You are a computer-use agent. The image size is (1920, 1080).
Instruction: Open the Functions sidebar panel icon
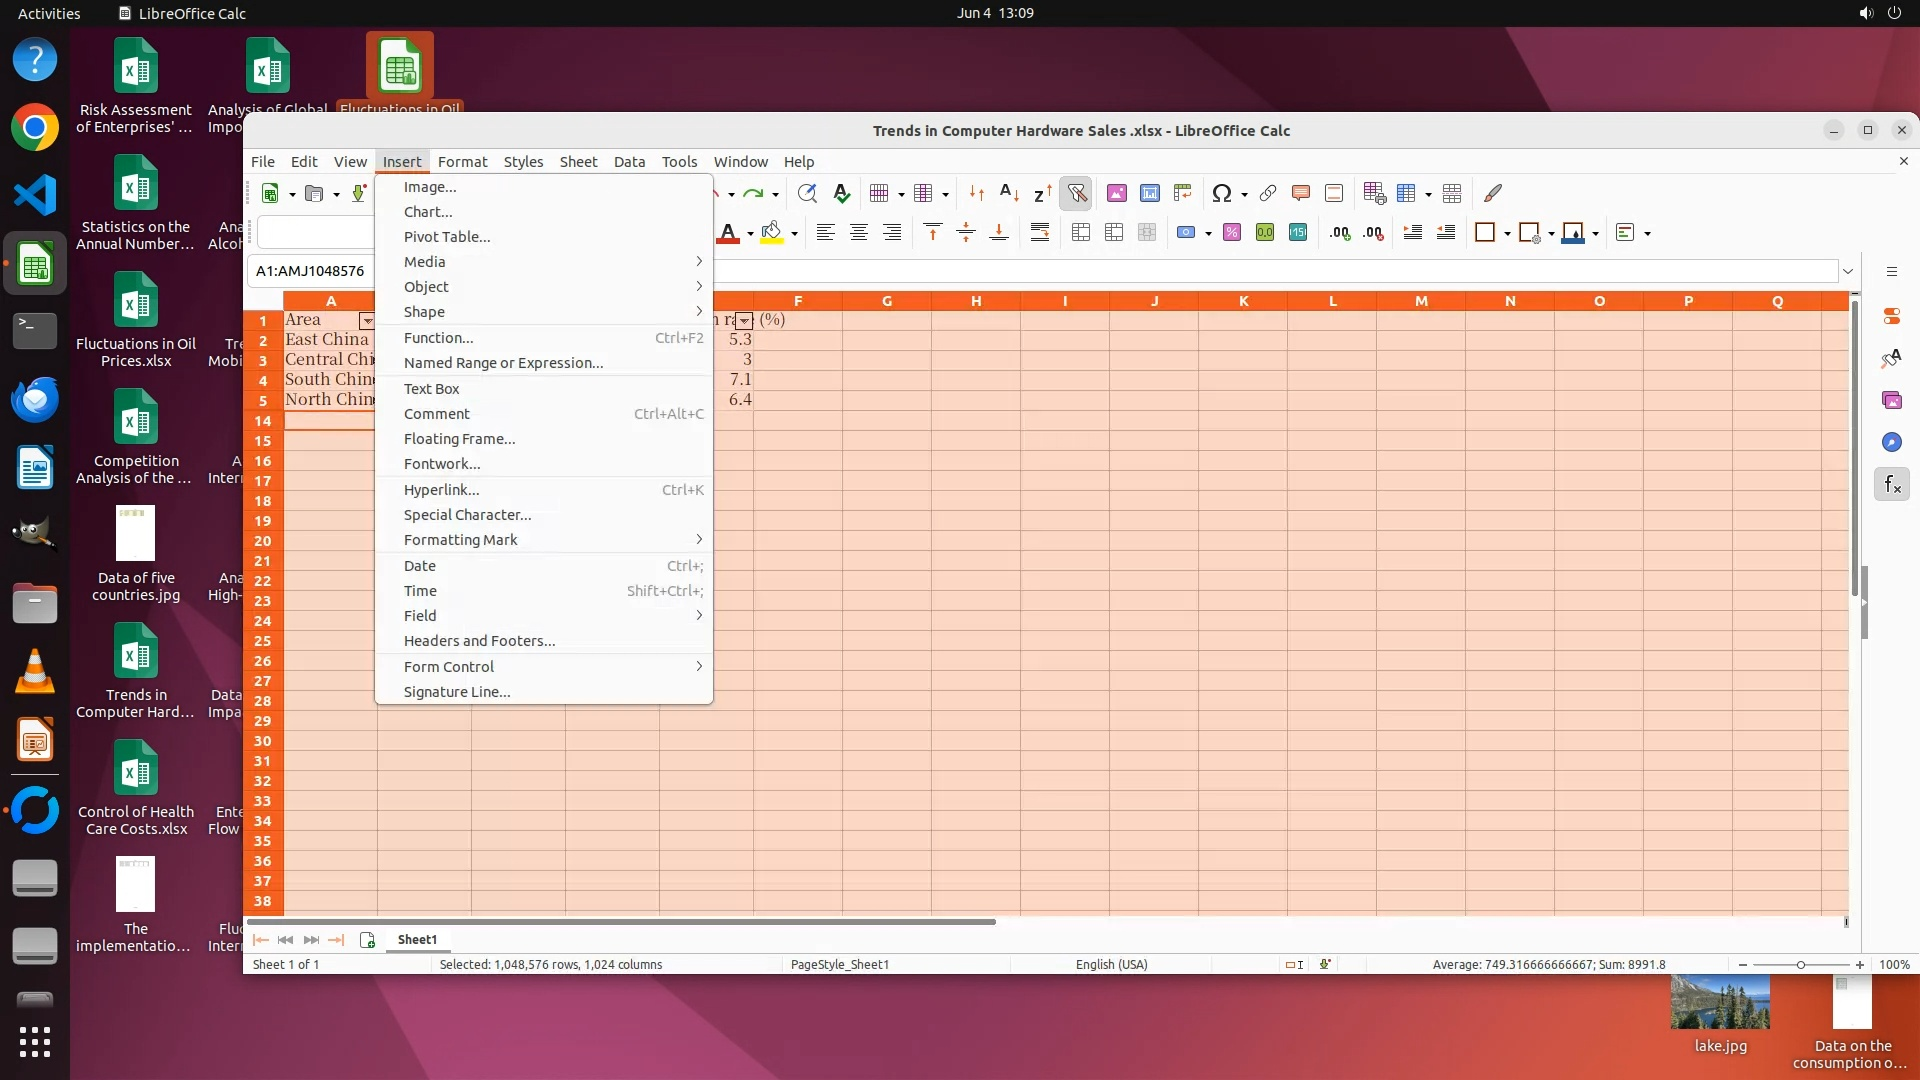[x=1891, y=485]
